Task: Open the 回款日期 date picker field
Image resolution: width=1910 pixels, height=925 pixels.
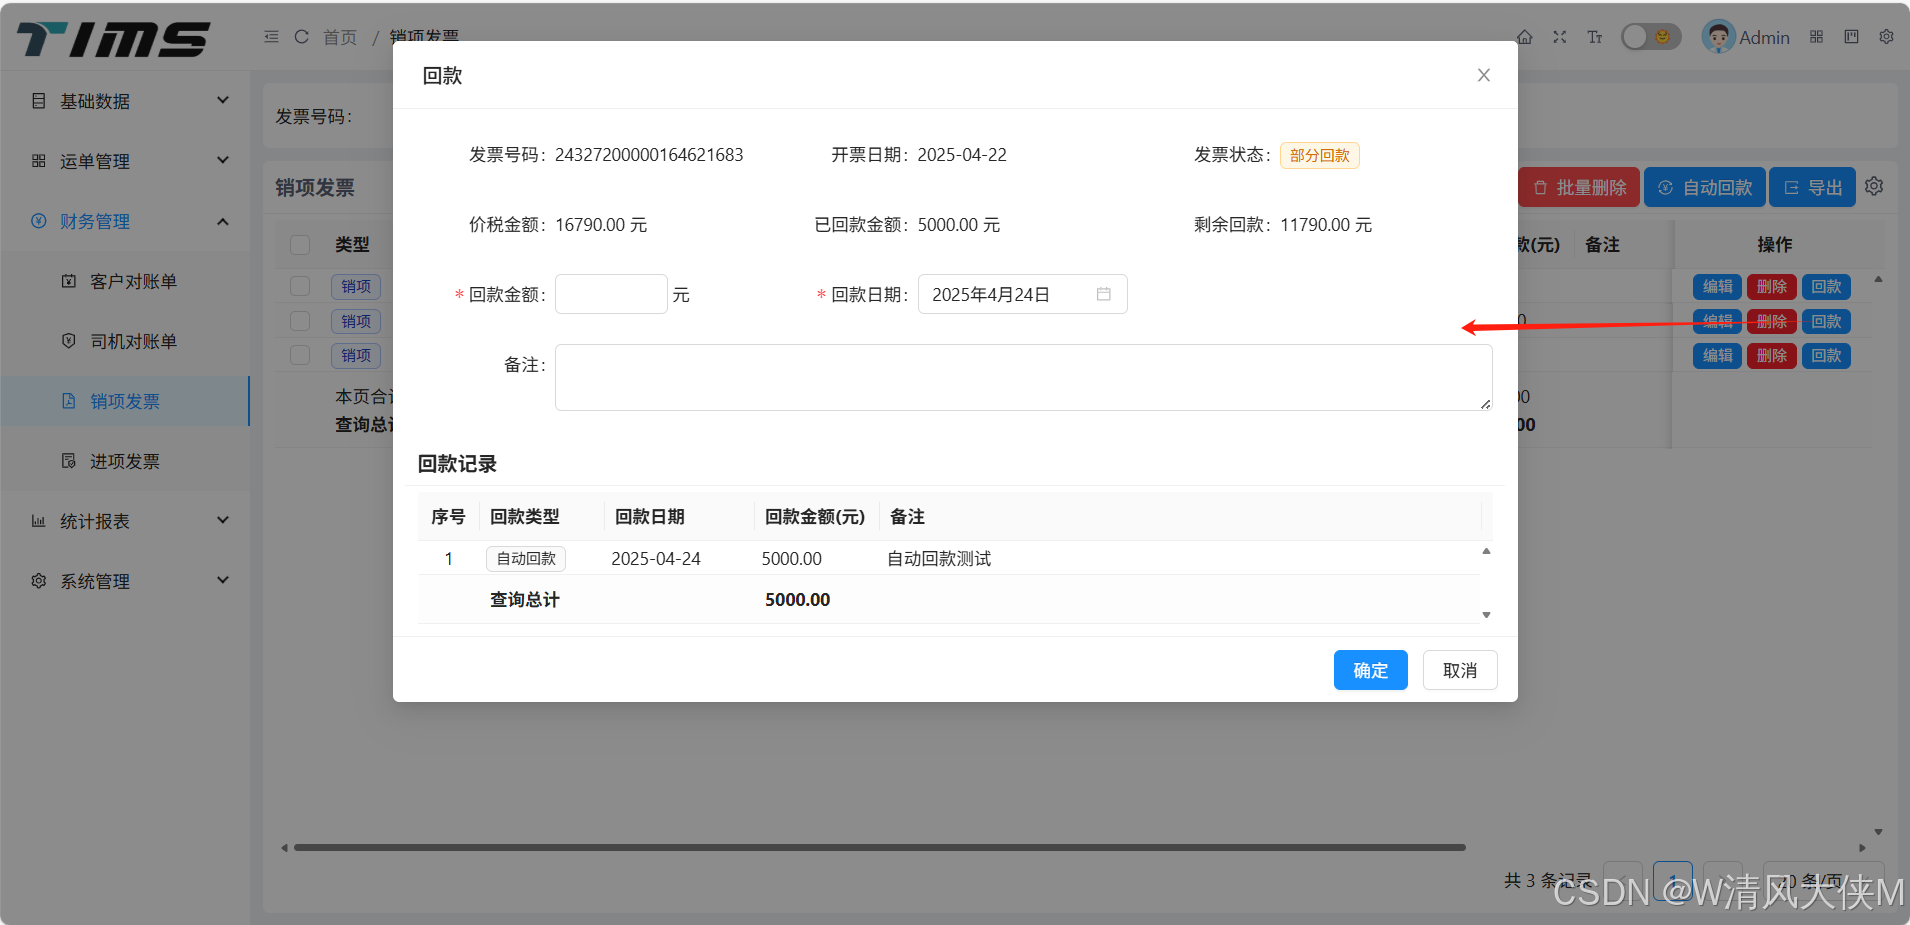Action: click(1022, 294)
